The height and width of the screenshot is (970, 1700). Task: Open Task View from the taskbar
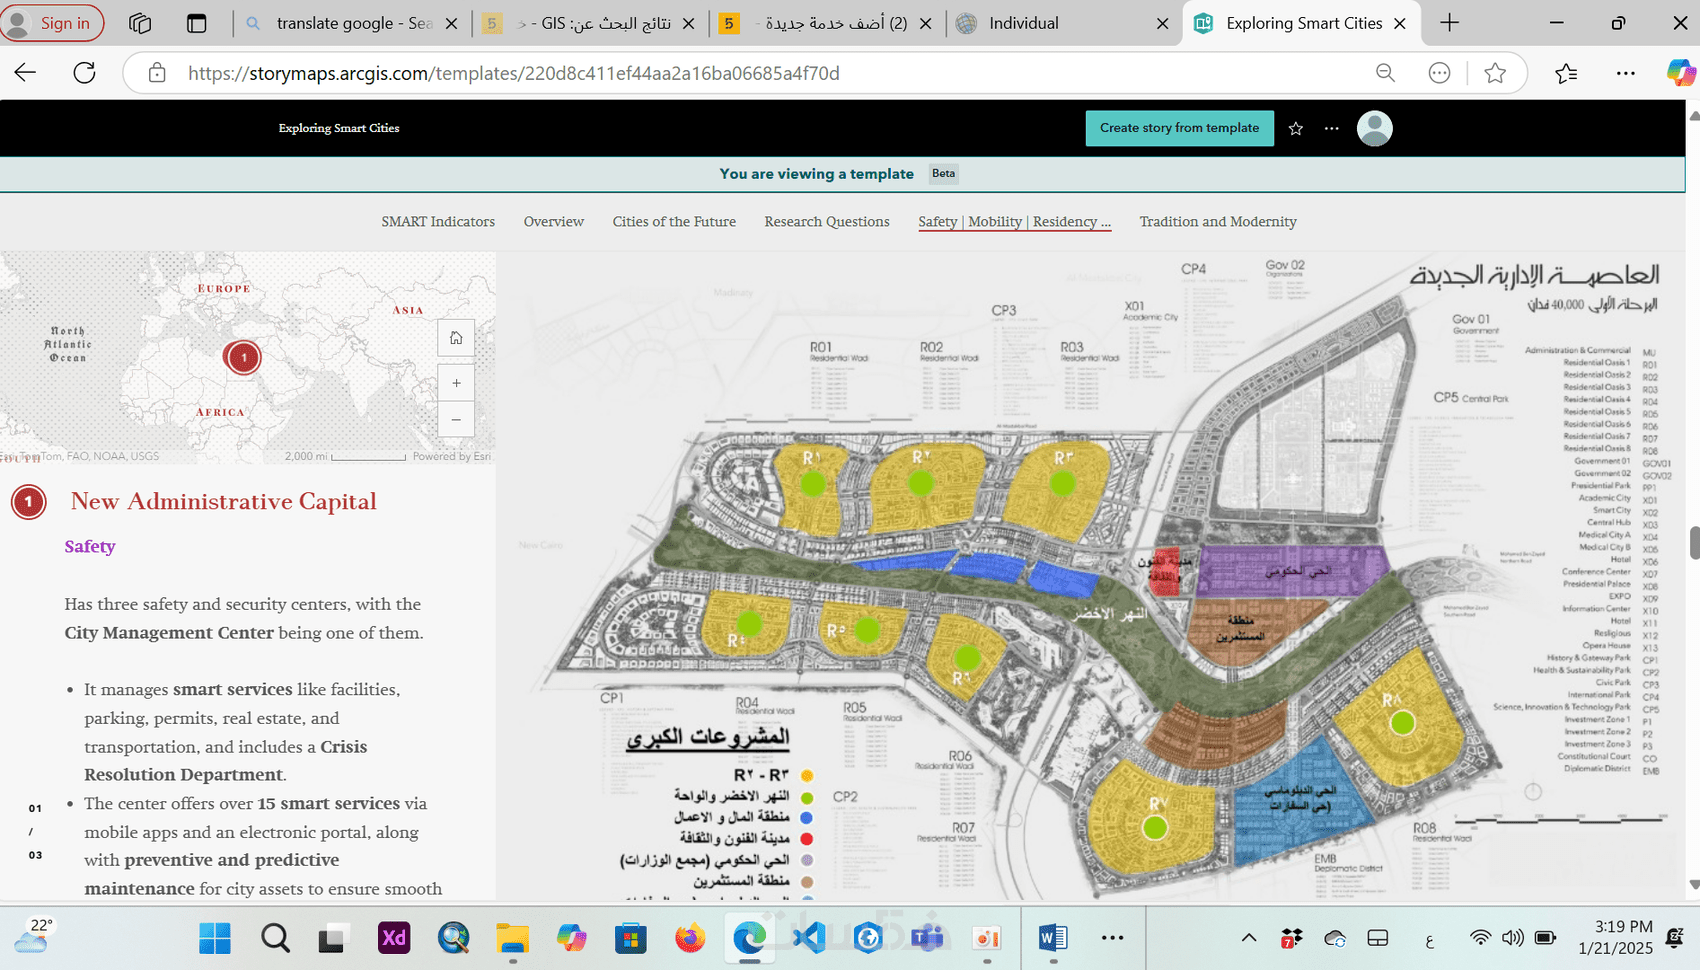(331, 938)
